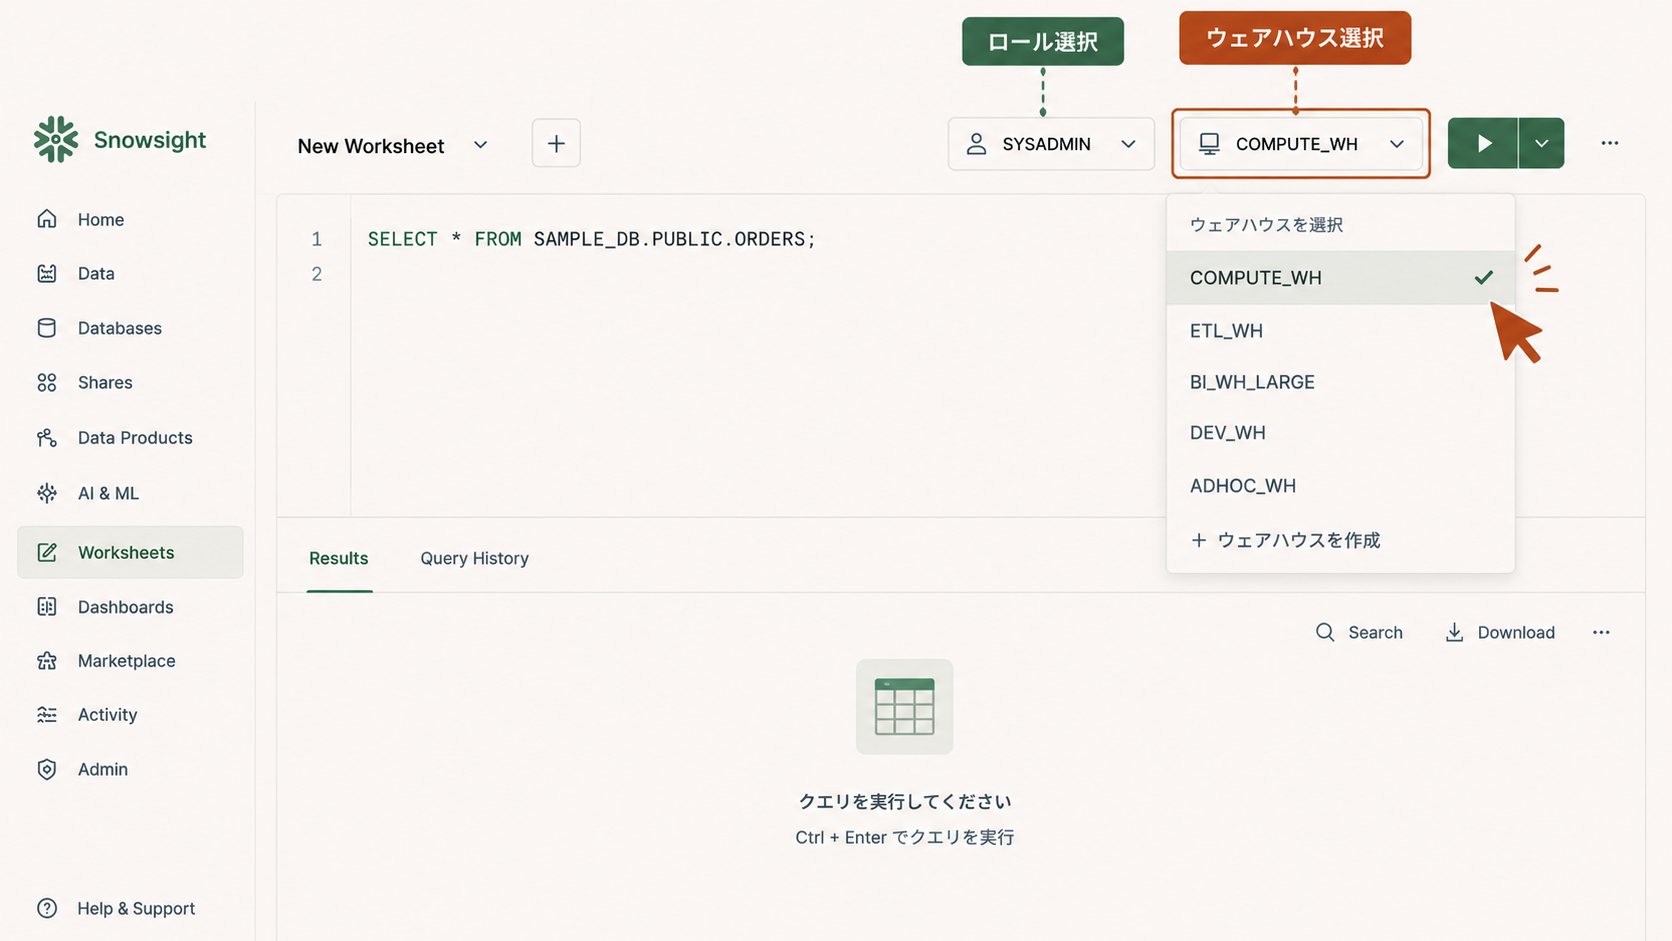Switch to the Results tab
Screen dimensions: 1672x941
tap(339, 558)
